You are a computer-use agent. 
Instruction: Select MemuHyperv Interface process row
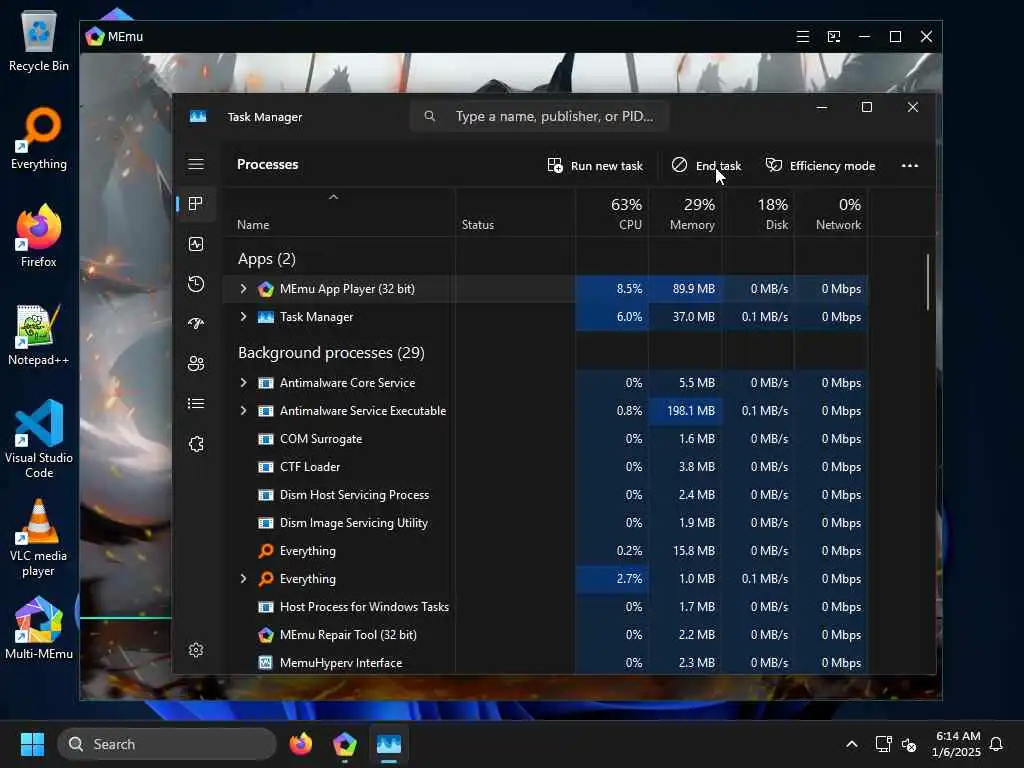click(x=545, y=663)
